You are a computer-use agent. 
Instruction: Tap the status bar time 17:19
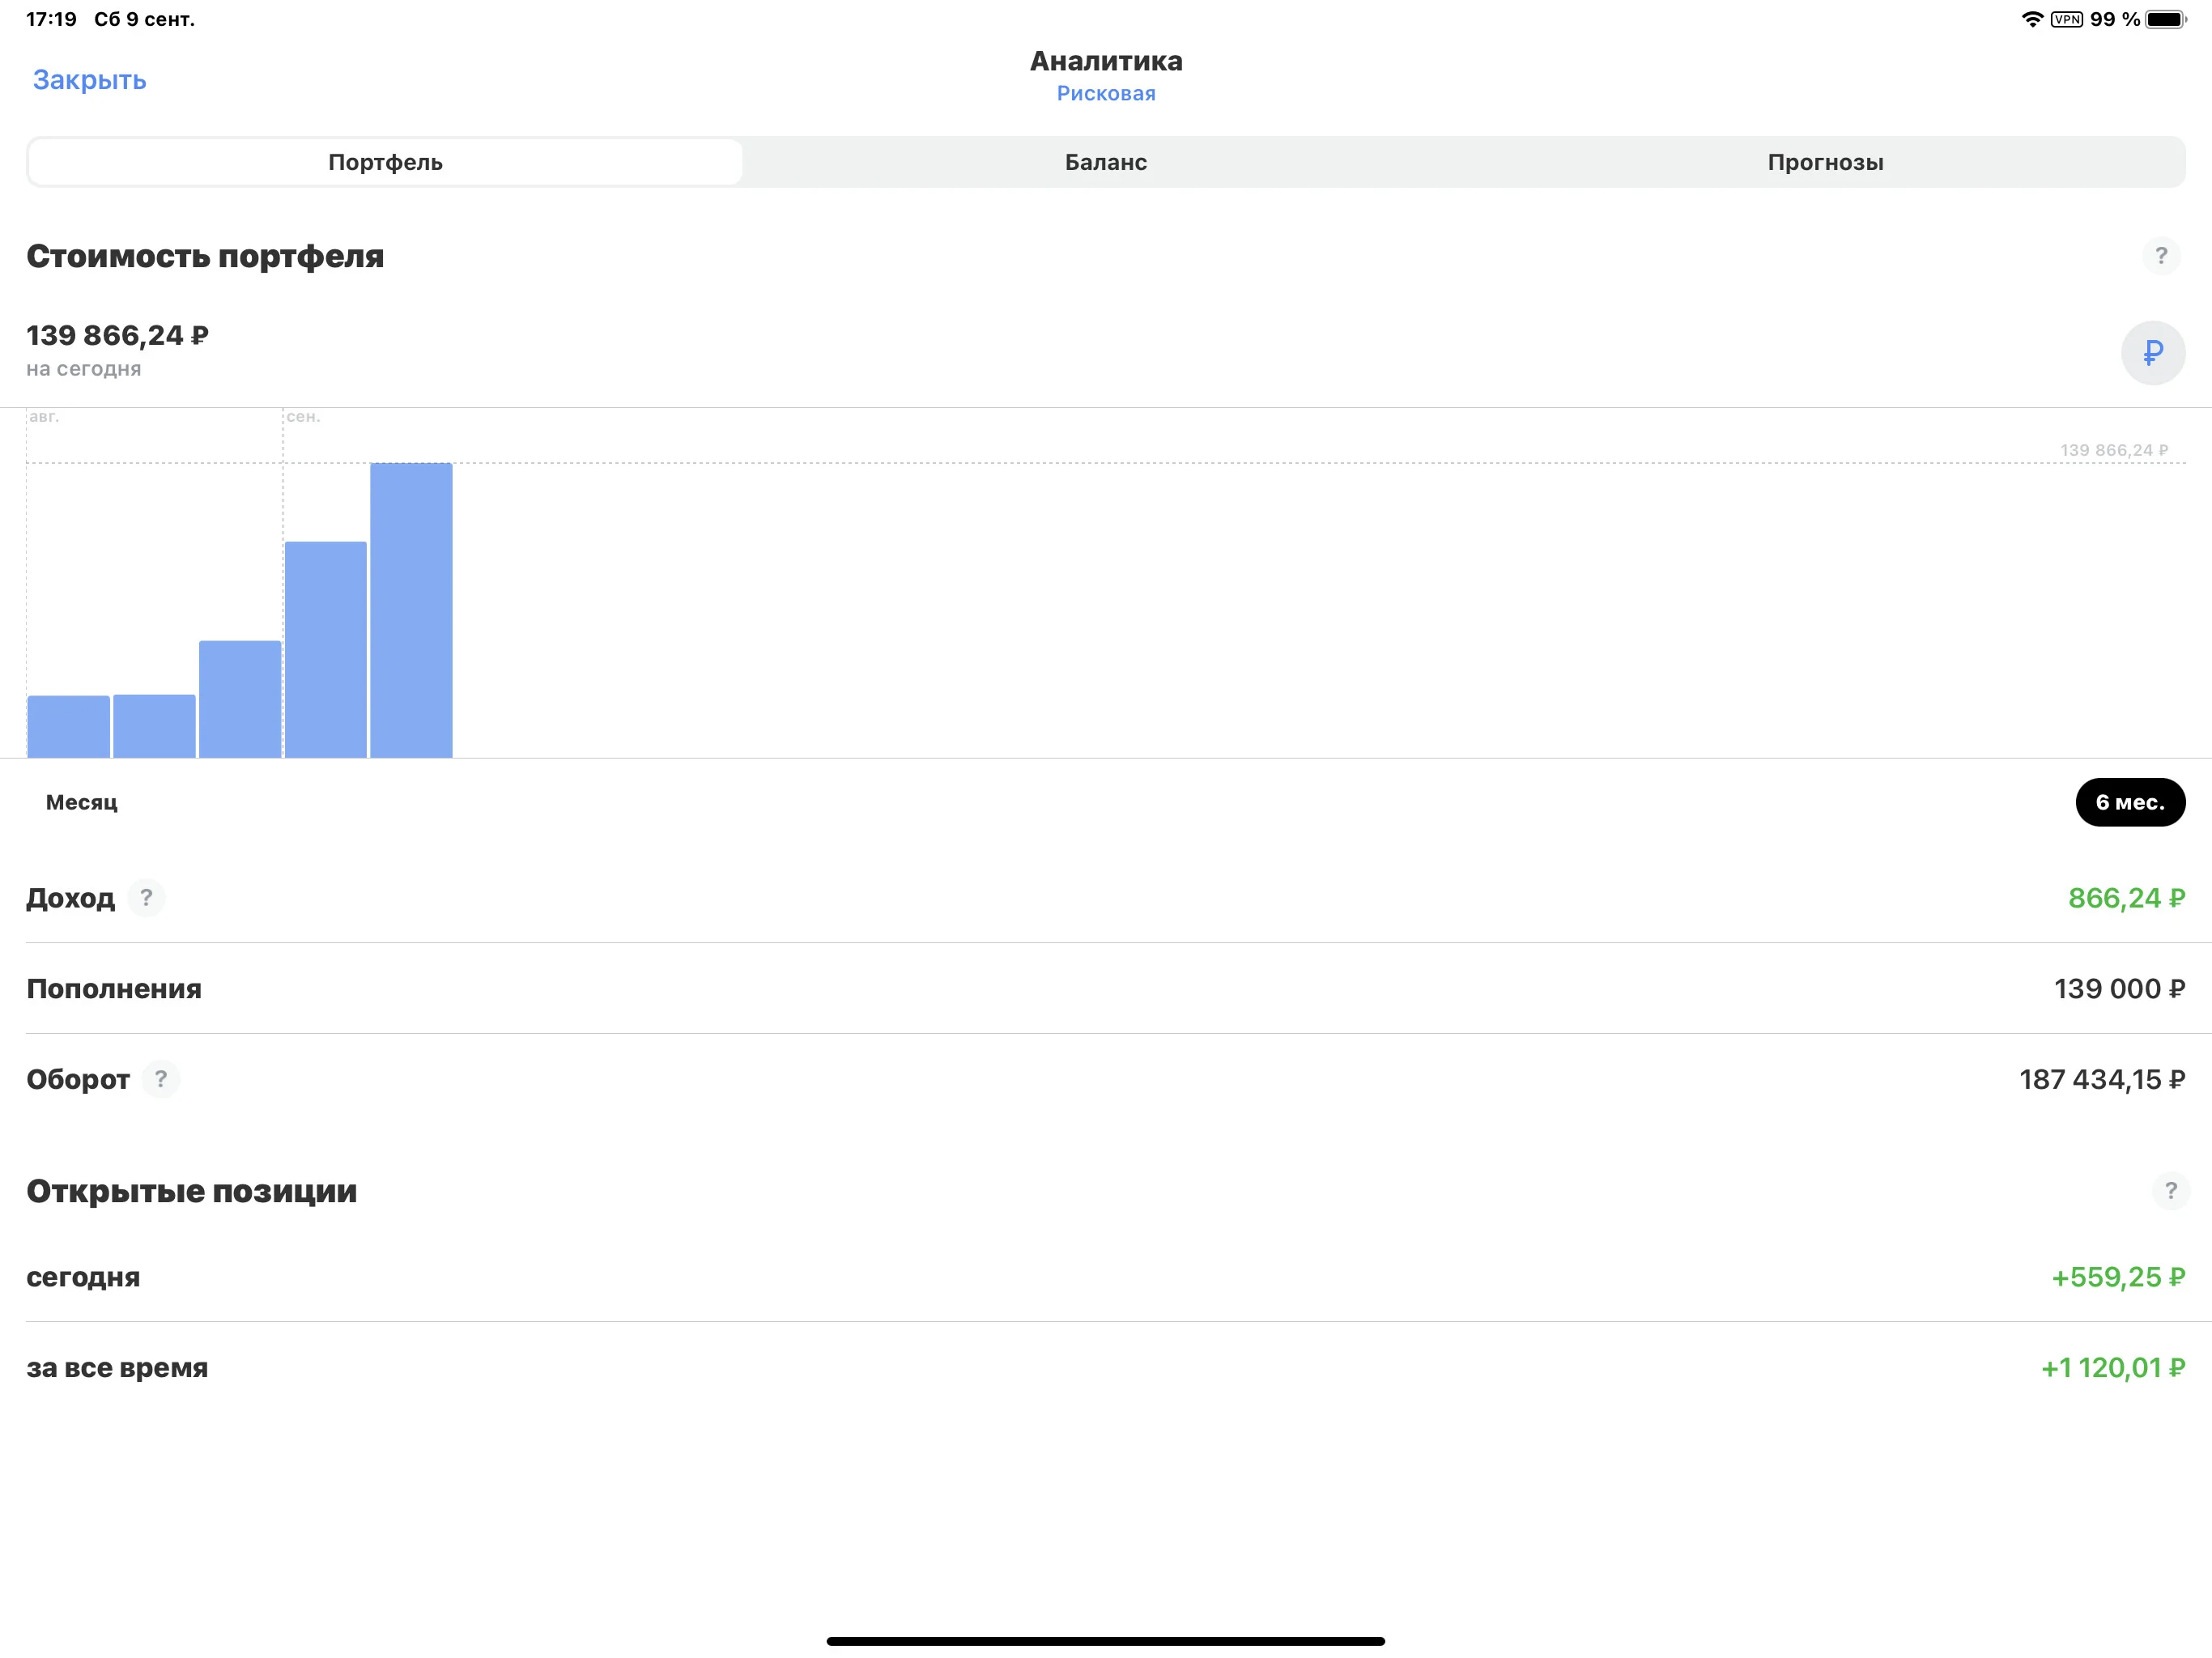[x=51, y=19]
